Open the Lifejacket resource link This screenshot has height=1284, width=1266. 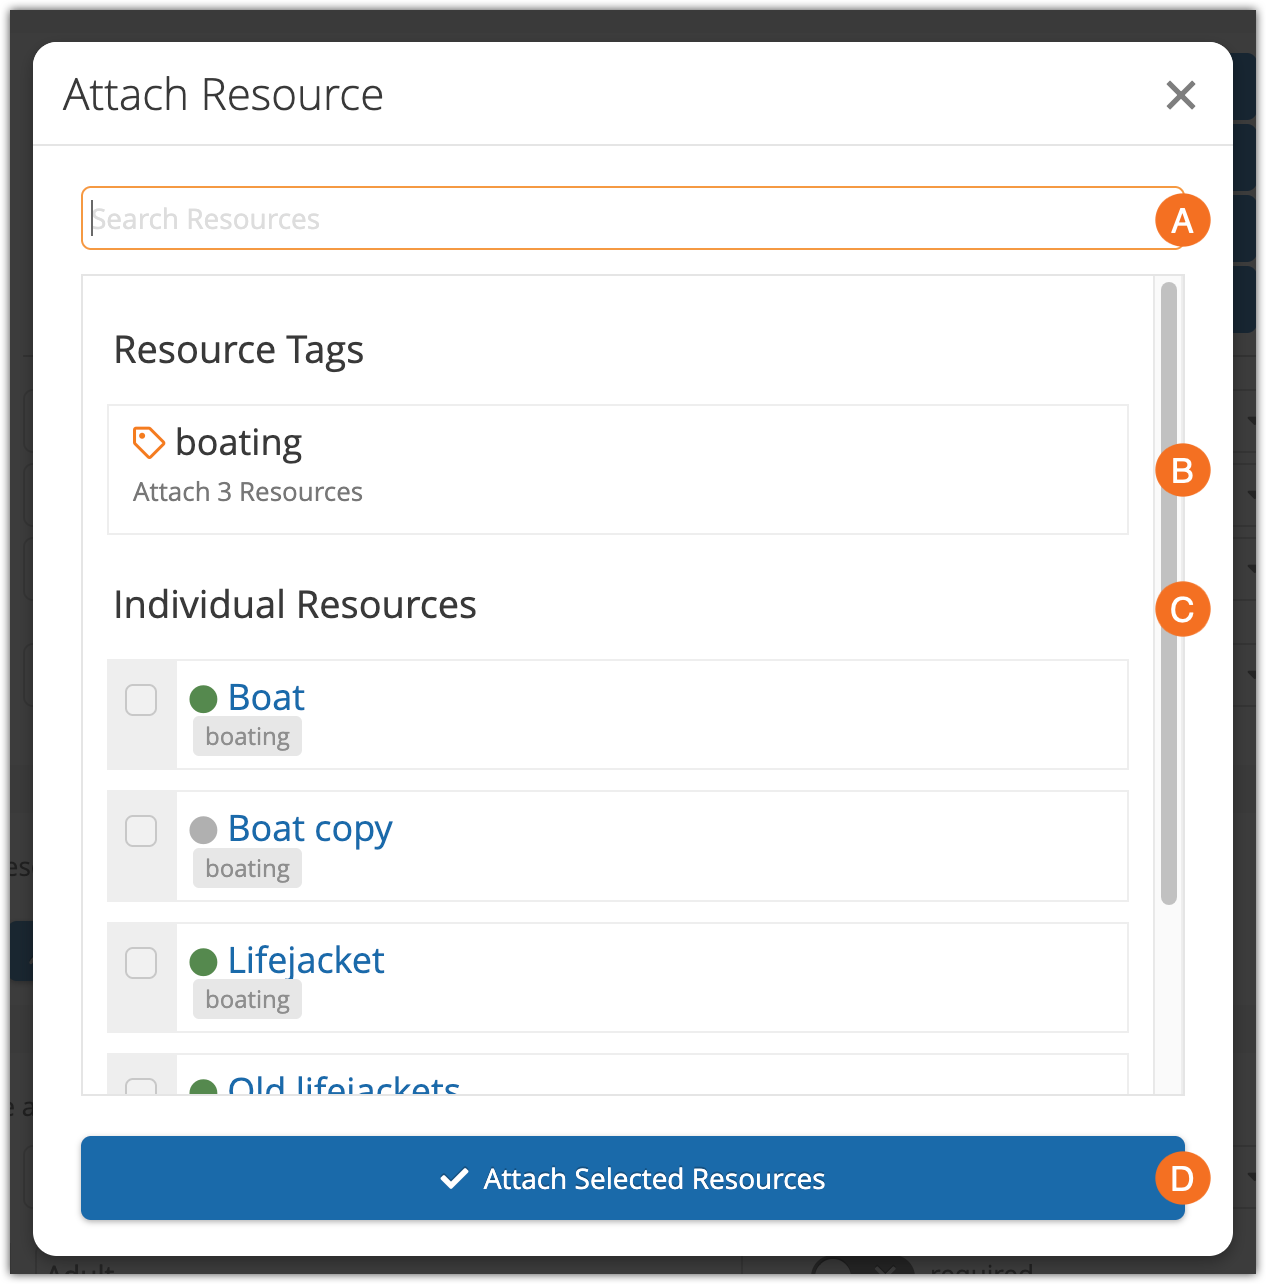point(306,960)
